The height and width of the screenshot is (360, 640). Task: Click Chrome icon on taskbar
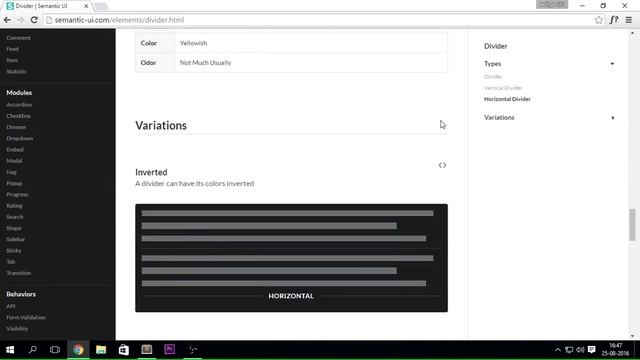(x=78, y=349)
